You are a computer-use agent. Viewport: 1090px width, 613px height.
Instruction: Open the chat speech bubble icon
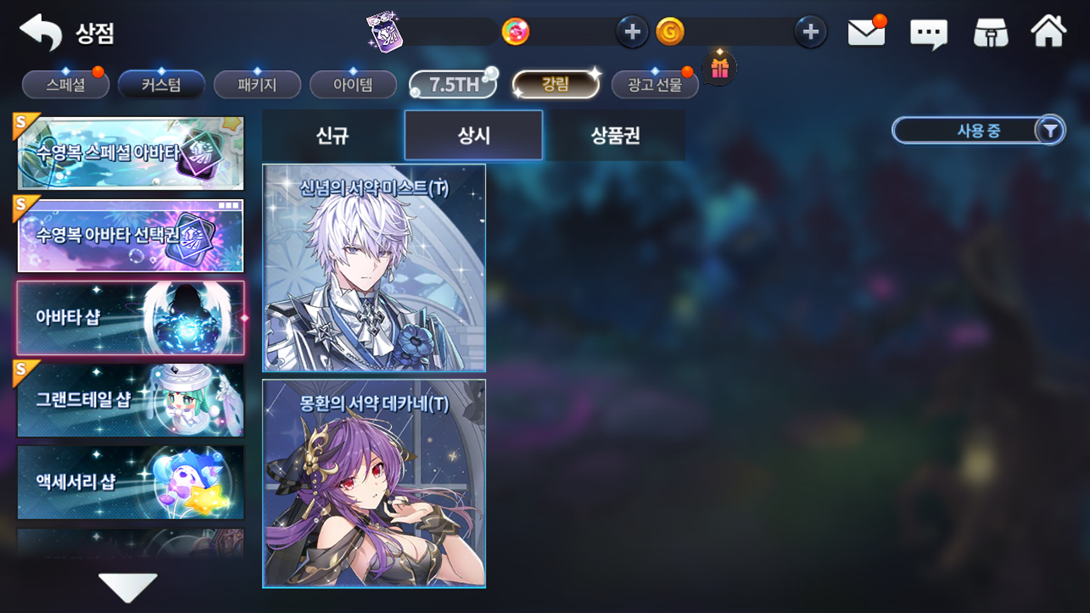929,33
